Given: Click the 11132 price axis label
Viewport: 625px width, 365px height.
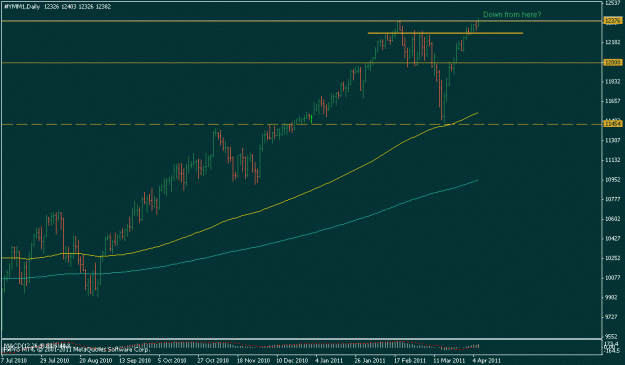Looking at the screenshot, I should 612,160.
